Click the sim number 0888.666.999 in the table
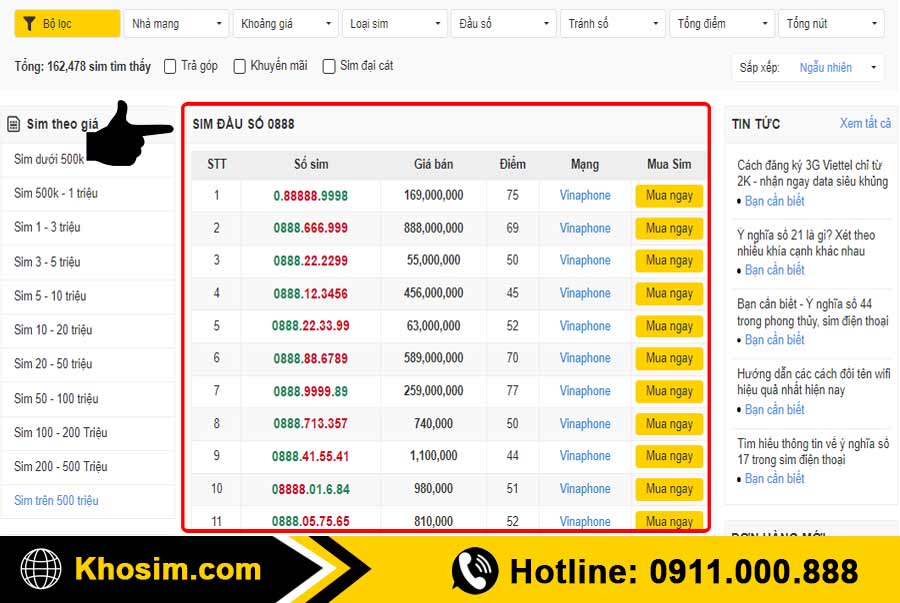The height and width of the screenshot is (603, 900). (312, 228)
